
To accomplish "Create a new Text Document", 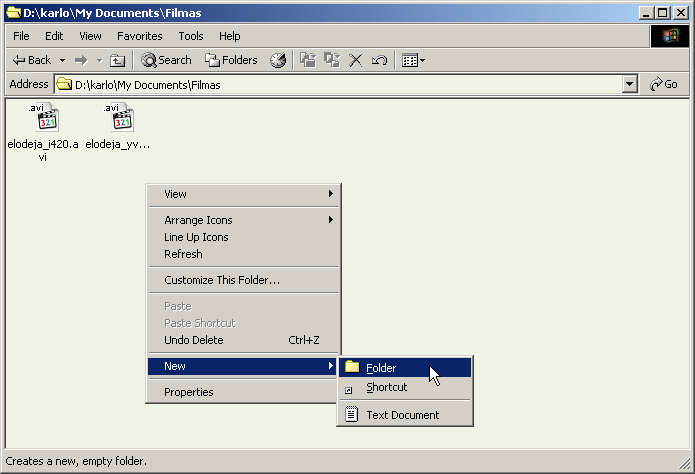I will click(405, 415).
